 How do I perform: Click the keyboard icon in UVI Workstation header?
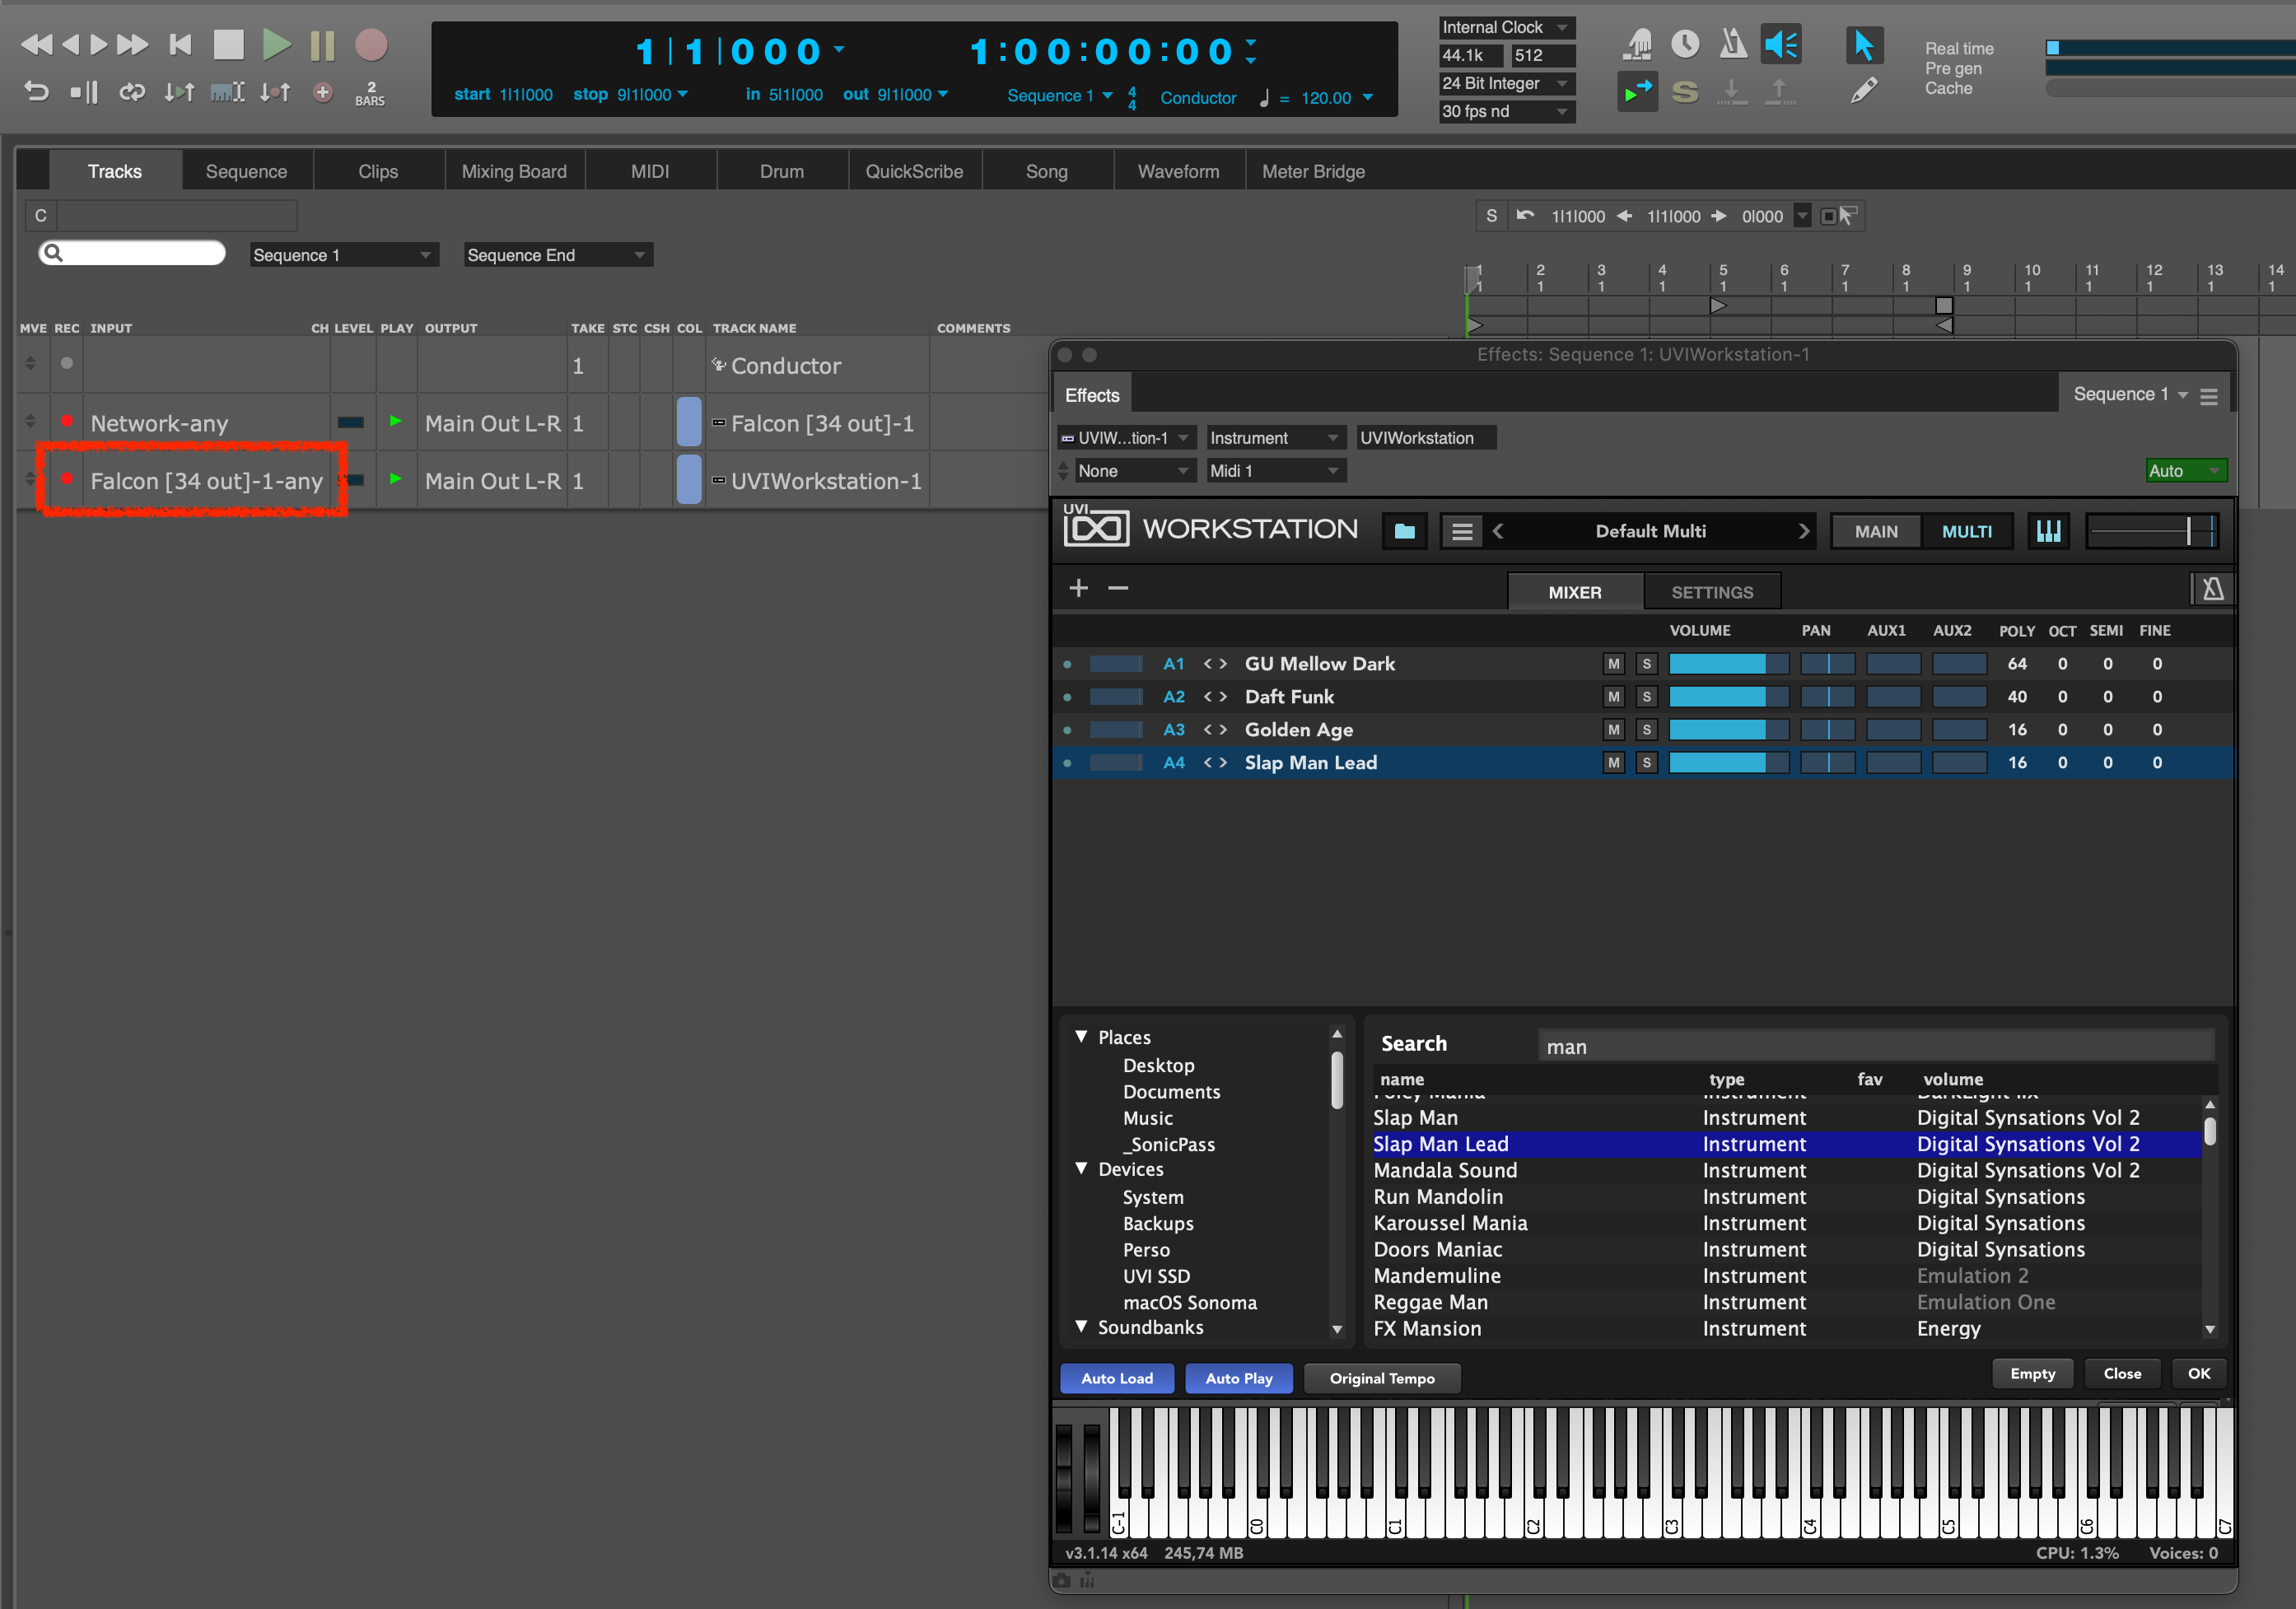pyautogui.click(x=2048, y=531)
